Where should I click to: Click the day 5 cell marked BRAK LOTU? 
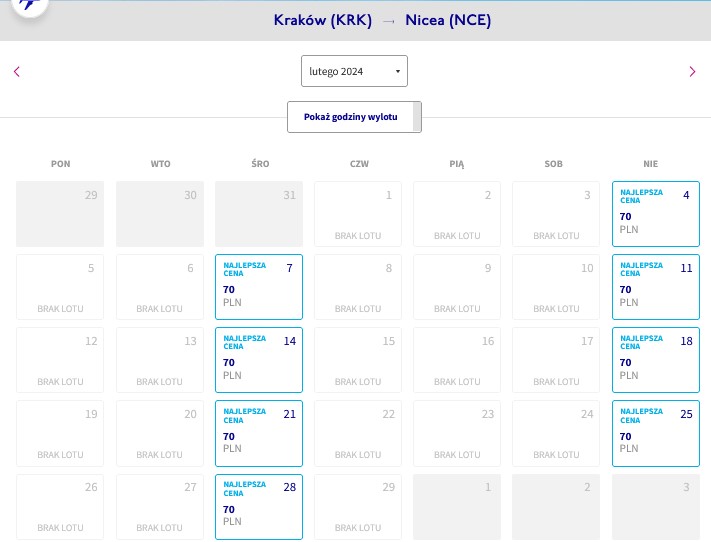point(60,287)
